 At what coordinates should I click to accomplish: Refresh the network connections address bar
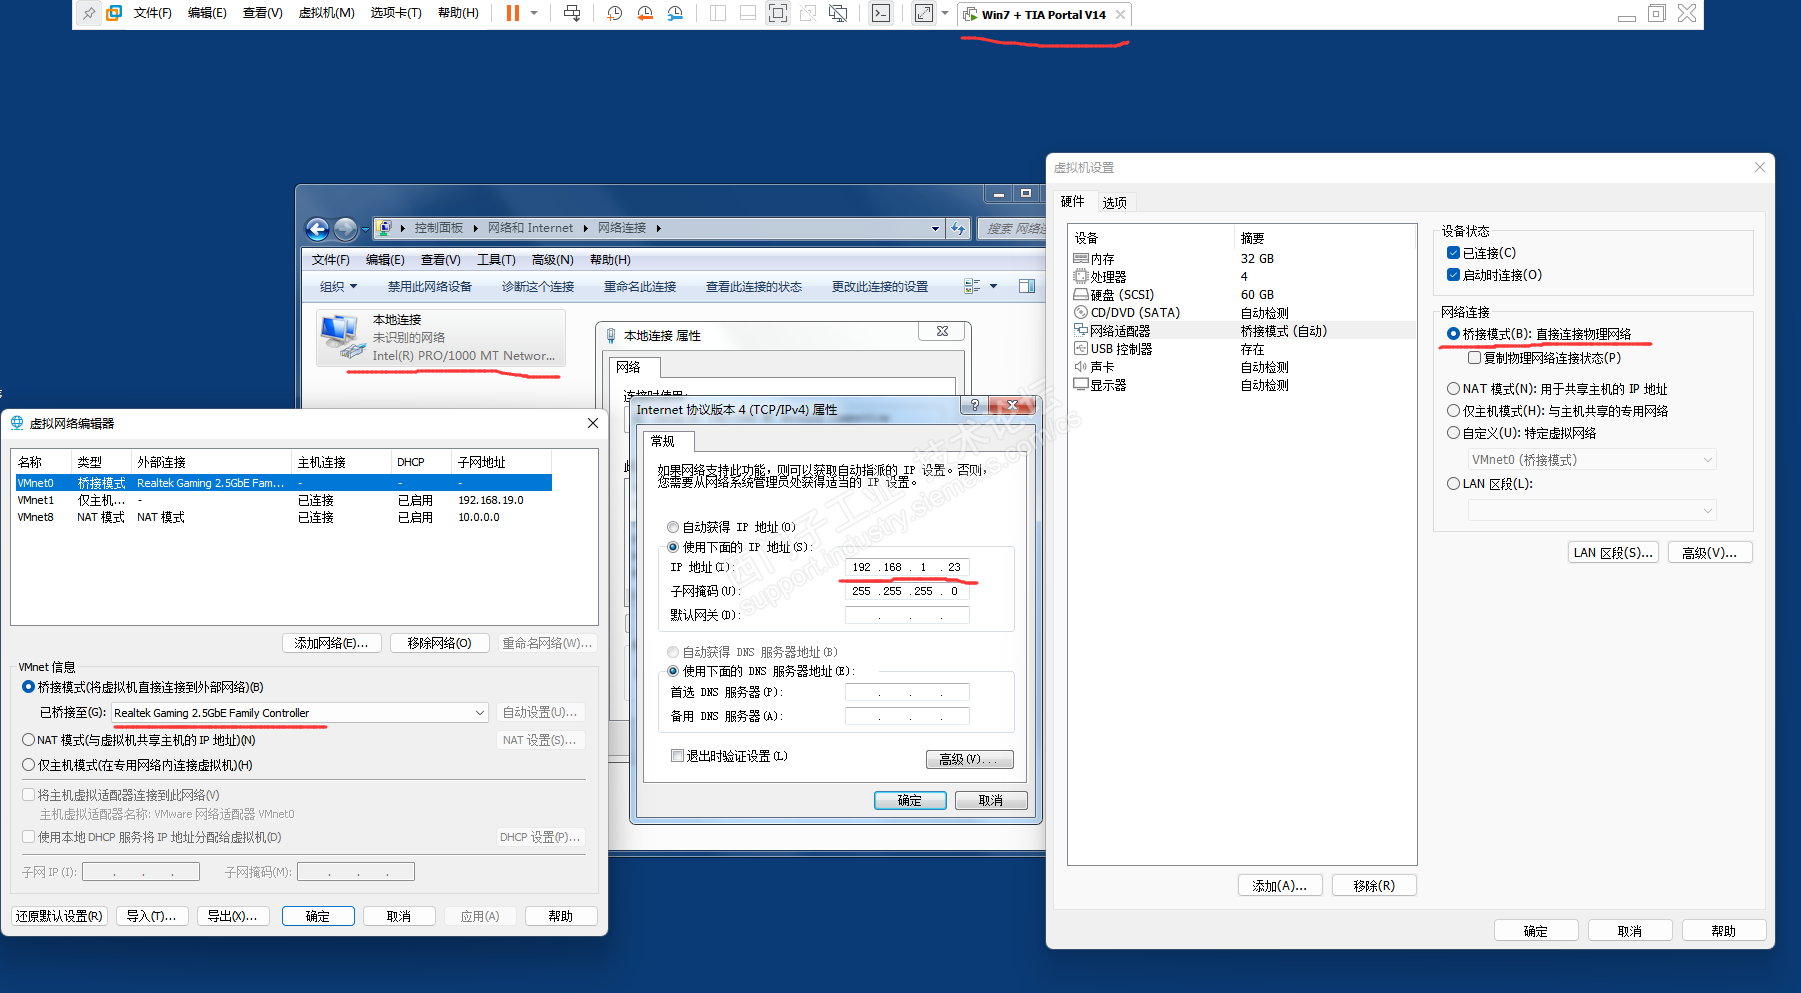pyautogui.click(x=958, y=229)
